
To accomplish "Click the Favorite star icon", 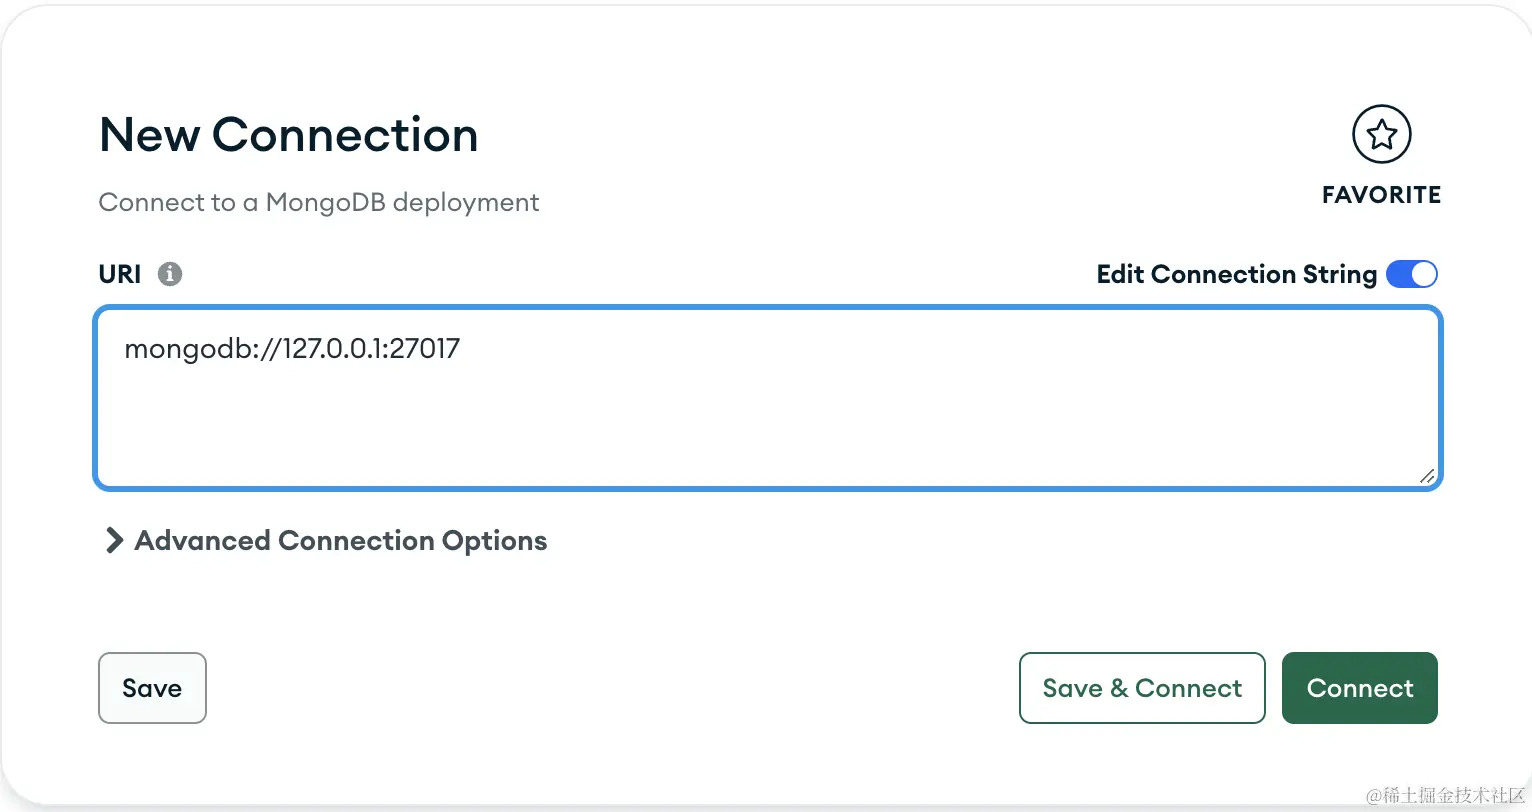I will click(1381, 135).
